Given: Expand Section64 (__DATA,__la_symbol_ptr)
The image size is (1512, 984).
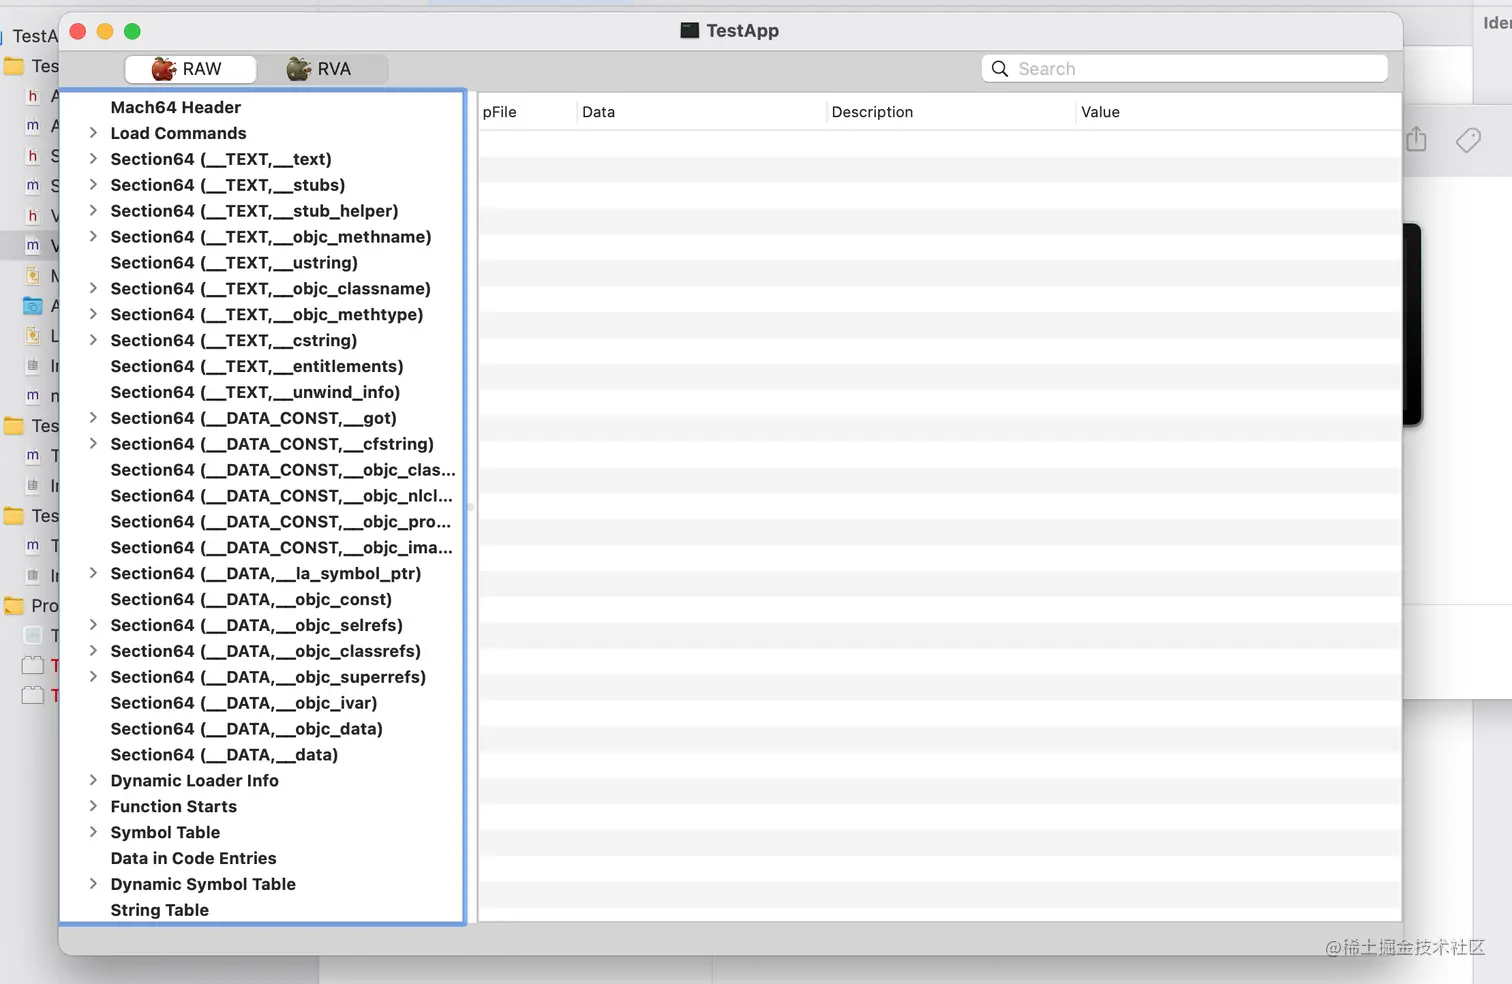Looking at the screenshot, I should click(93, 574).
